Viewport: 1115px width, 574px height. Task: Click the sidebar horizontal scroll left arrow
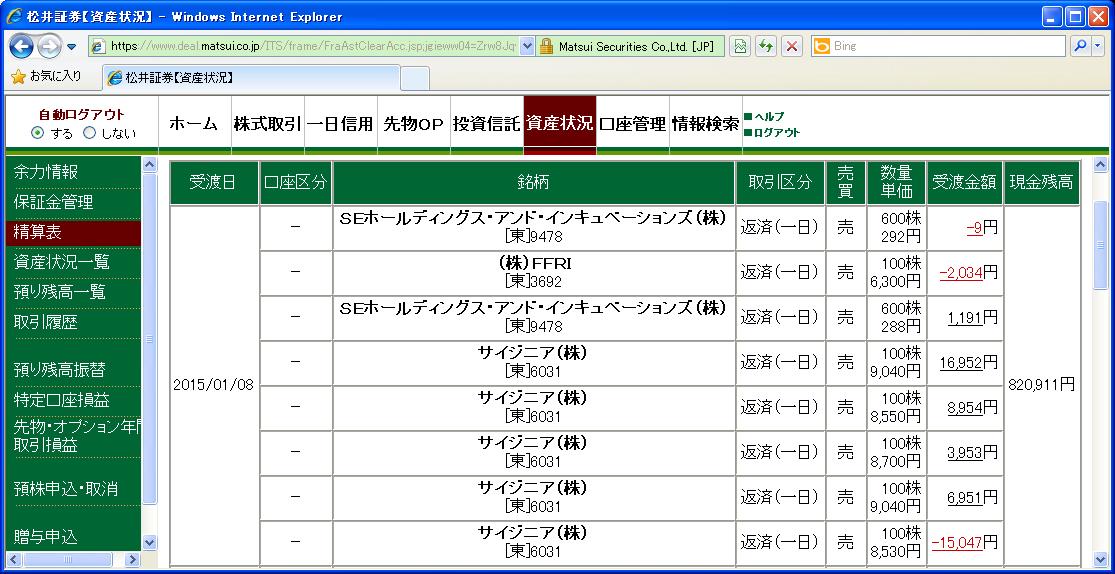click(x=14, y=559)
